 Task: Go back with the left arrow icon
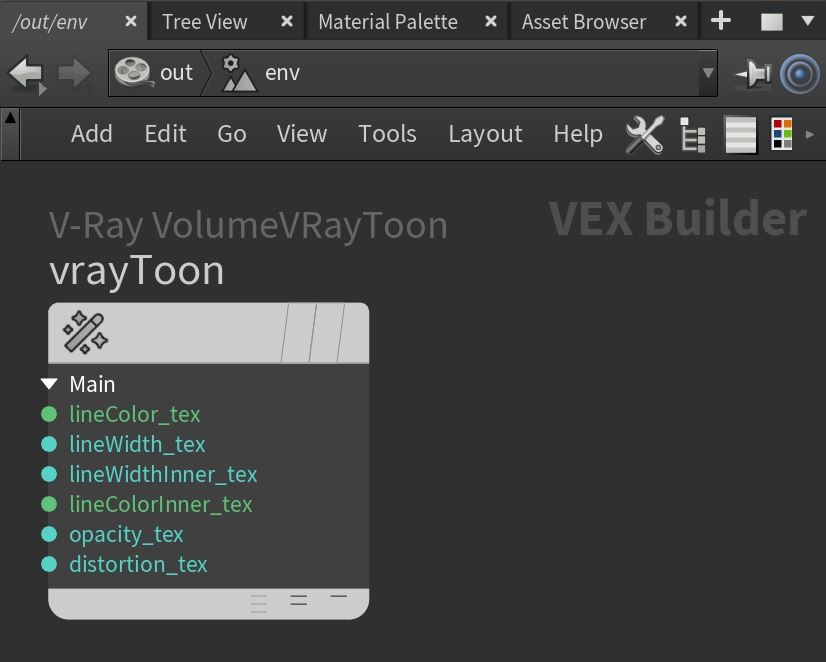pos(26,74)
